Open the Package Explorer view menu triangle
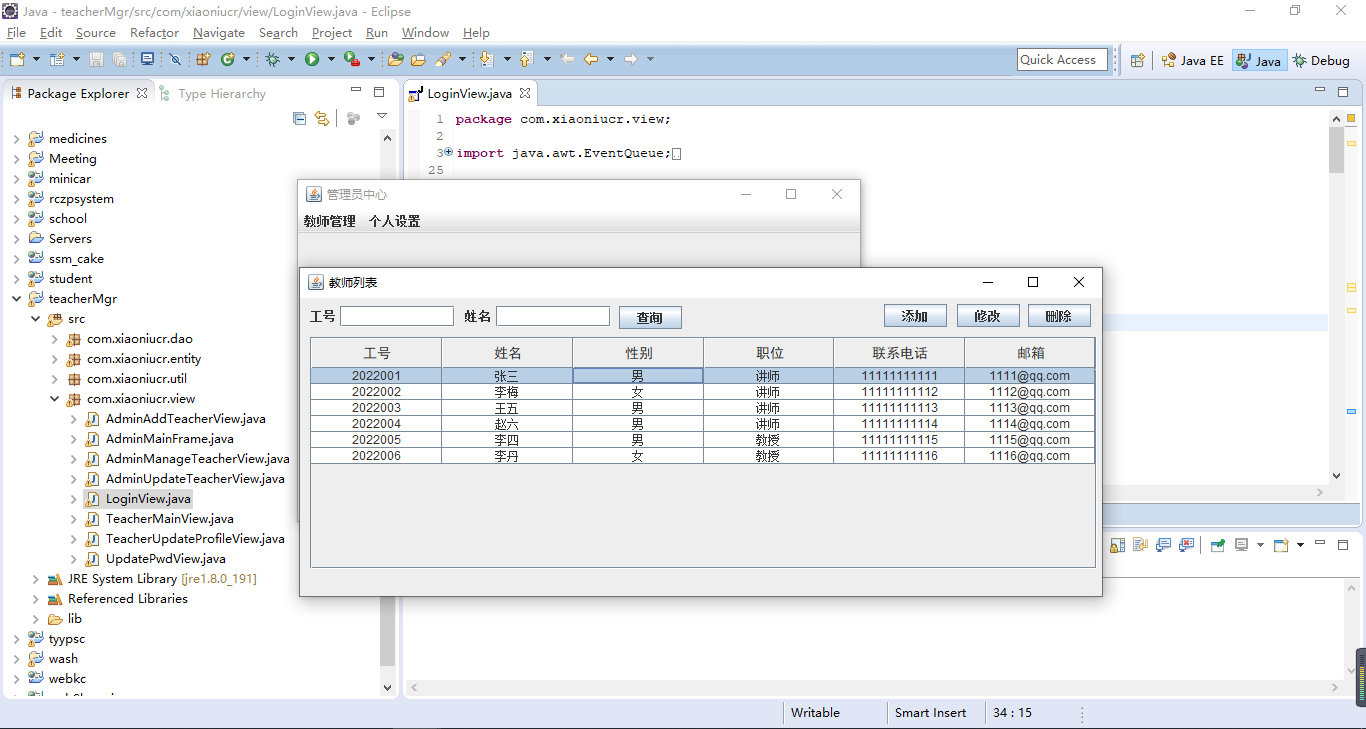The height and width of the screenshot is (729, 1366). pyautogui.click(x=382, y=117)
